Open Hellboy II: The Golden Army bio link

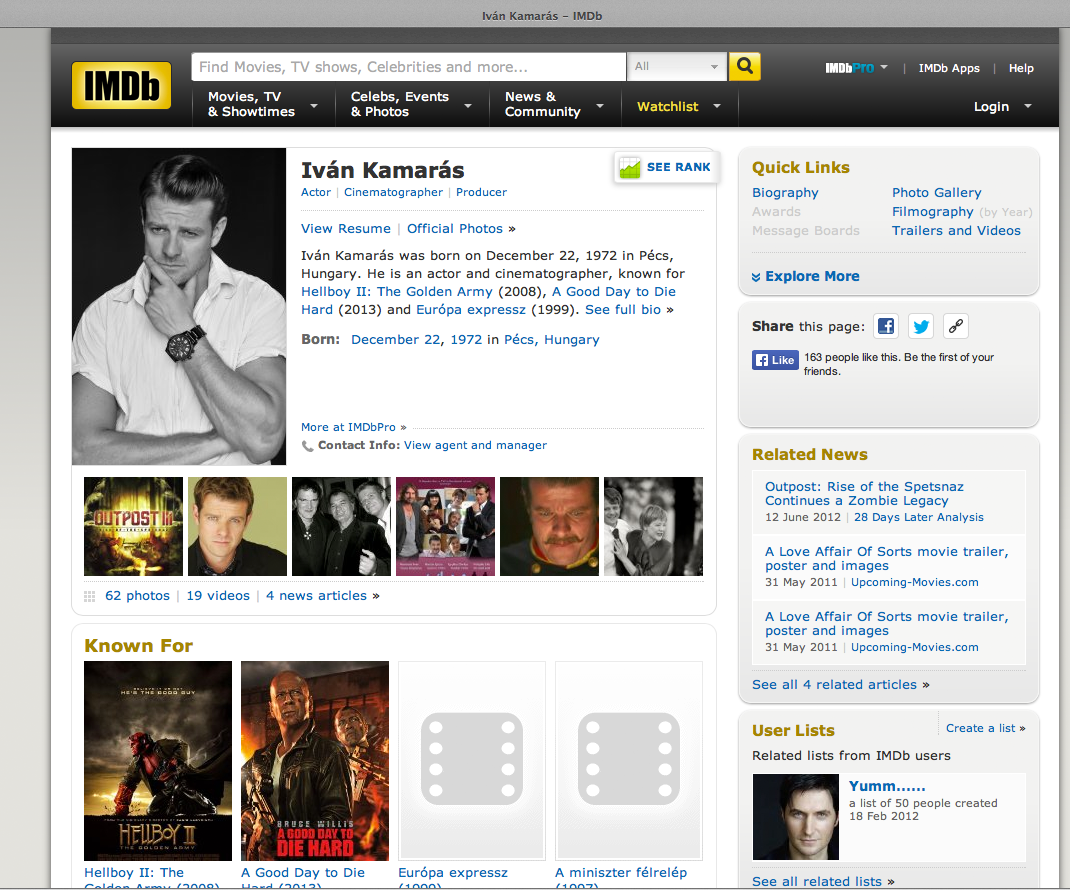(x=396, y=291)
